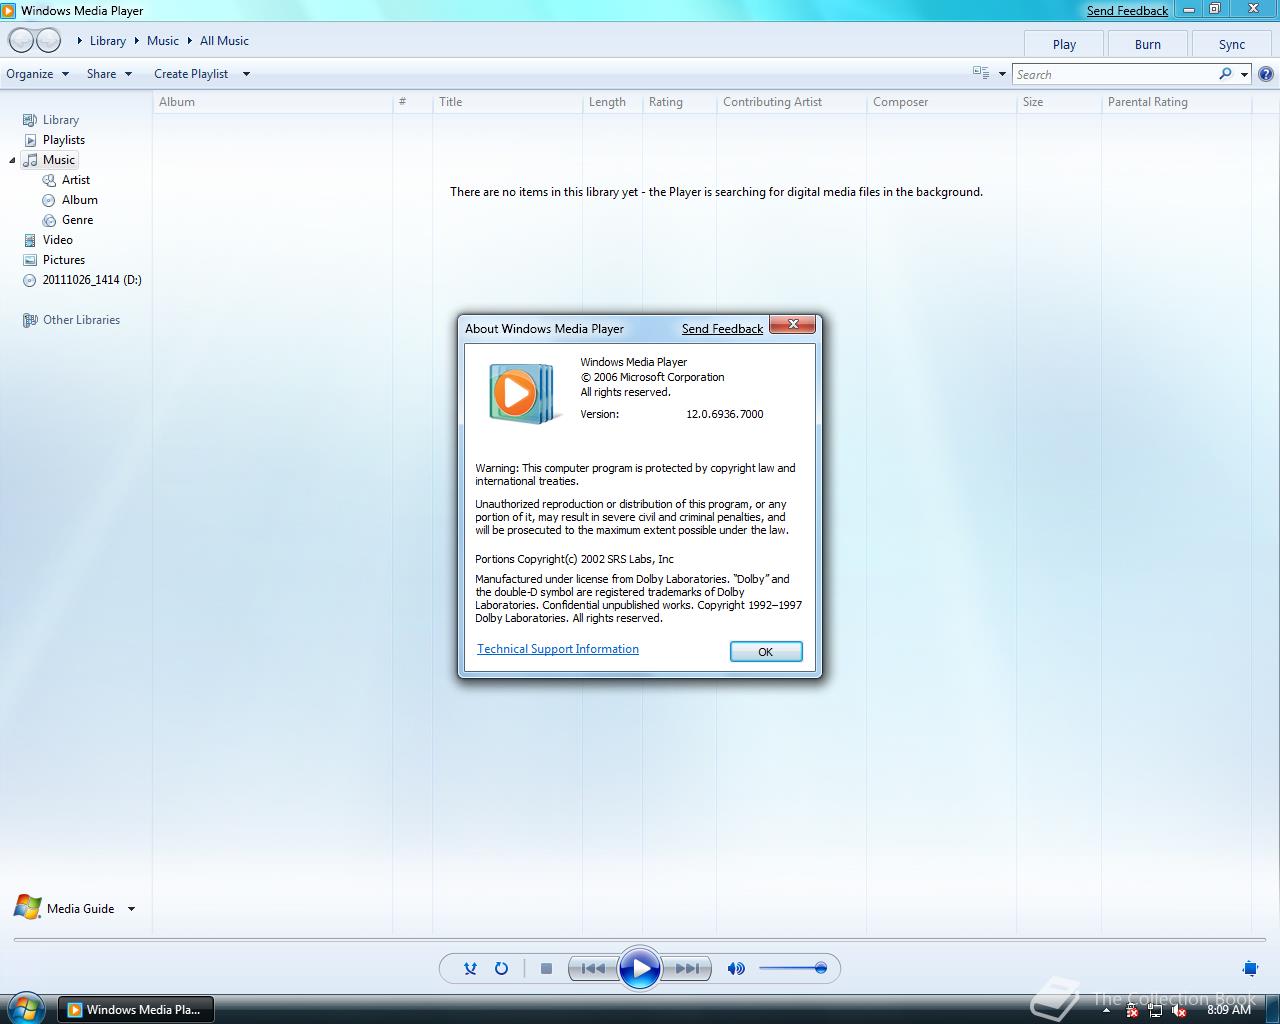Image resolution: width=1280 pixels, height=1024 pixels.
Task: Click the search magnifier icon
Action: coord(1225,74)
